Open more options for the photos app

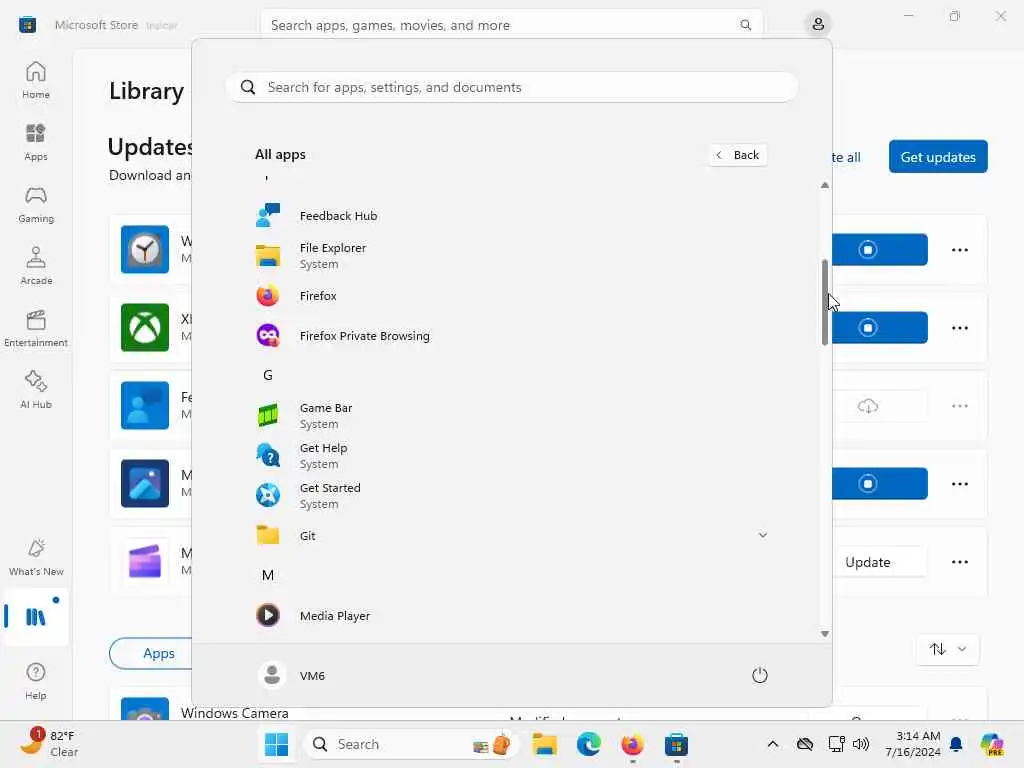pos(959,483)
